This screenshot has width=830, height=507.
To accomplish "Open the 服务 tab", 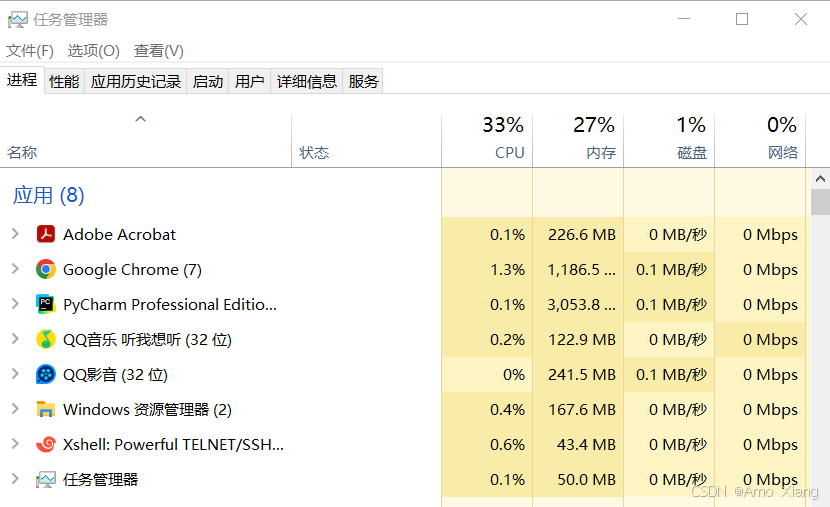I will pos(363,82).
